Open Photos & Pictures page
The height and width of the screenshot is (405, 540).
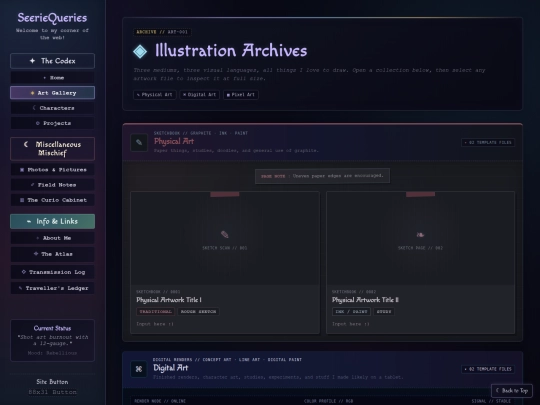tap(52, 170)
